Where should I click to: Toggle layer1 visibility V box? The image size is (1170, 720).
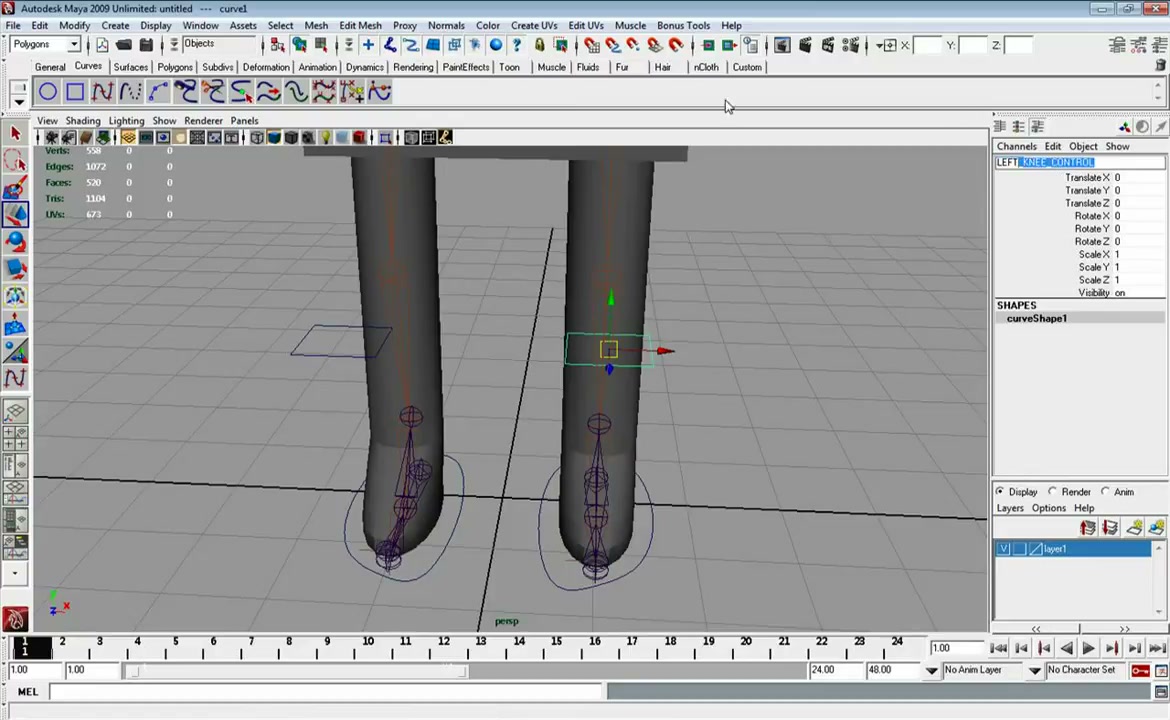tap(1004, 548)
